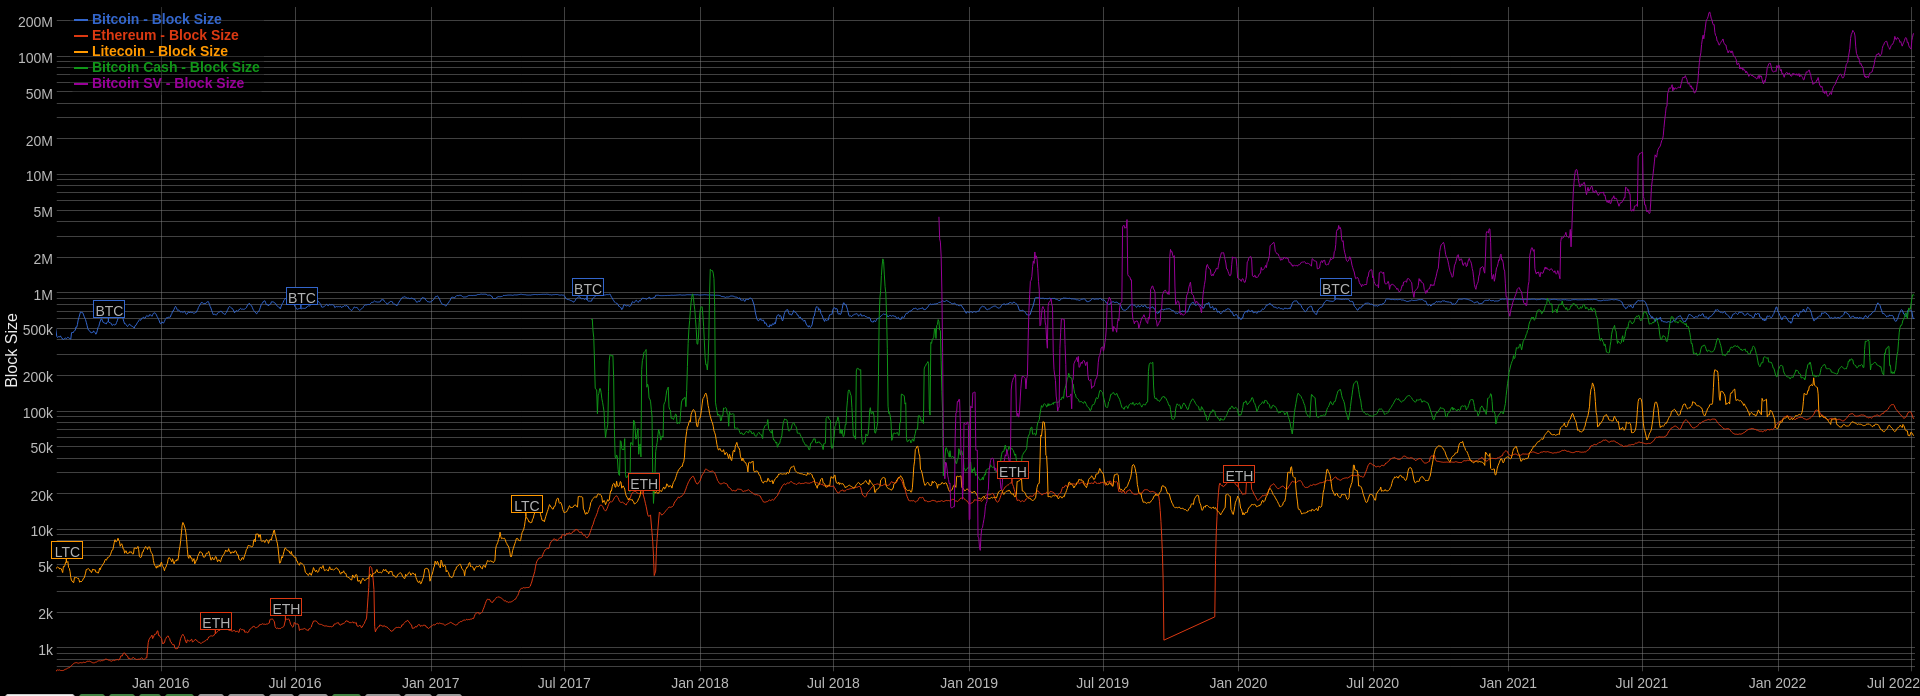This screenshot has width=1920, height=696.
Task: Click the Jul 2020 x-axis label
Action: point(1372,683)
